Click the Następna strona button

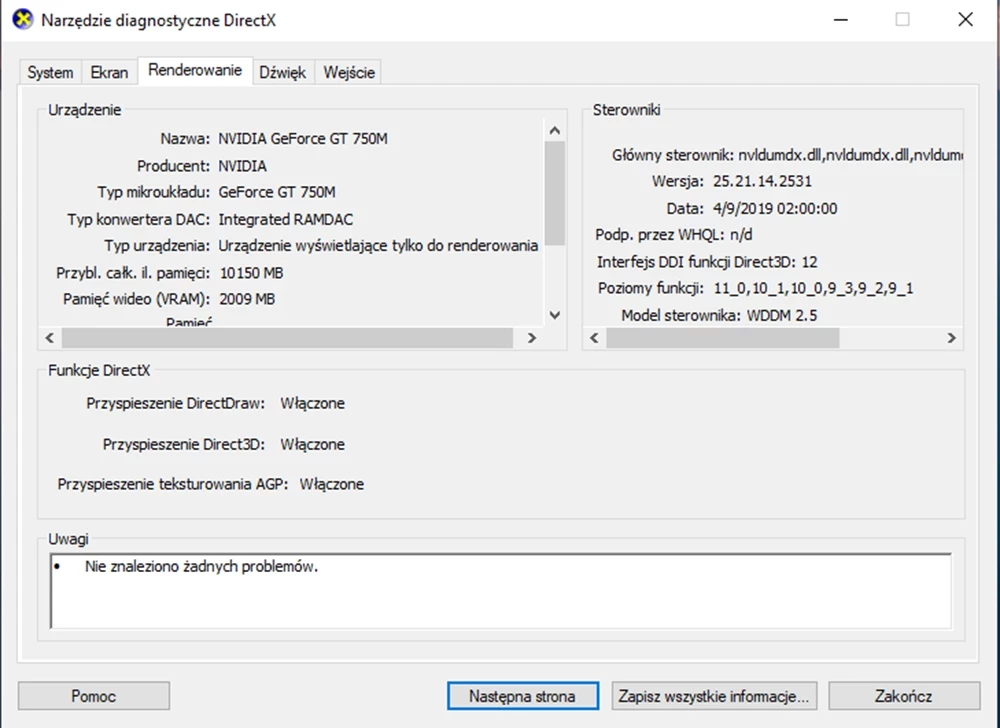coord(522,695)
